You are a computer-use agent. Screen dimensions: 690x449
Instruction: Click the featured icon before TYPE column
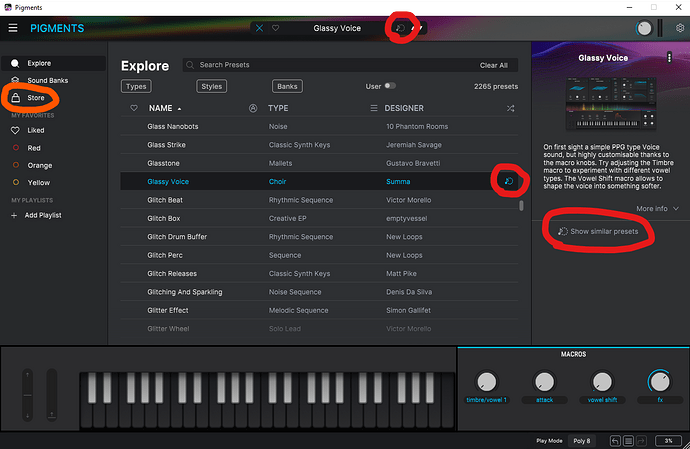coord(253,108)
